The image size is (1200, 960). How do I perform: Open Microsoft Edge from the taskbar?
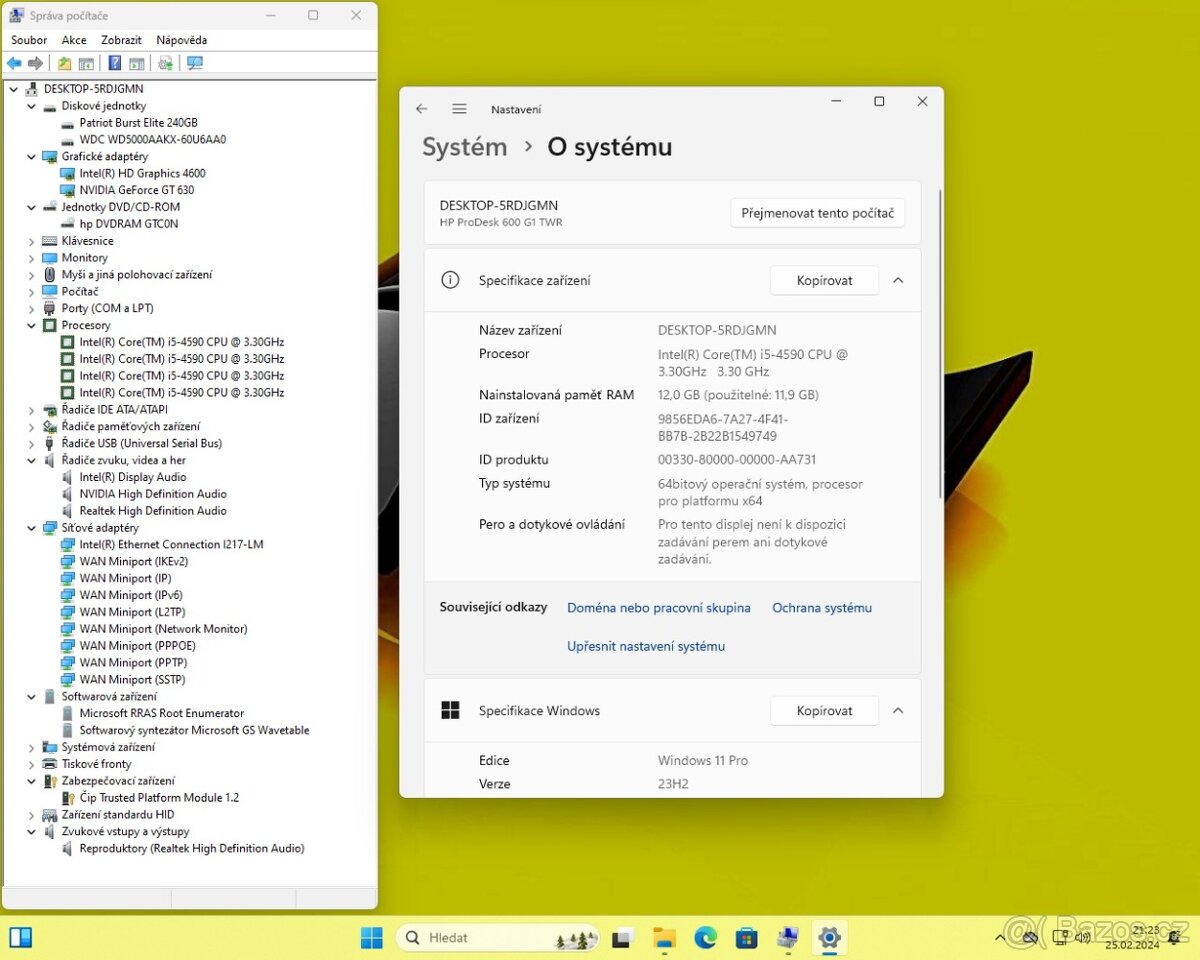click(x=705, y=938)
